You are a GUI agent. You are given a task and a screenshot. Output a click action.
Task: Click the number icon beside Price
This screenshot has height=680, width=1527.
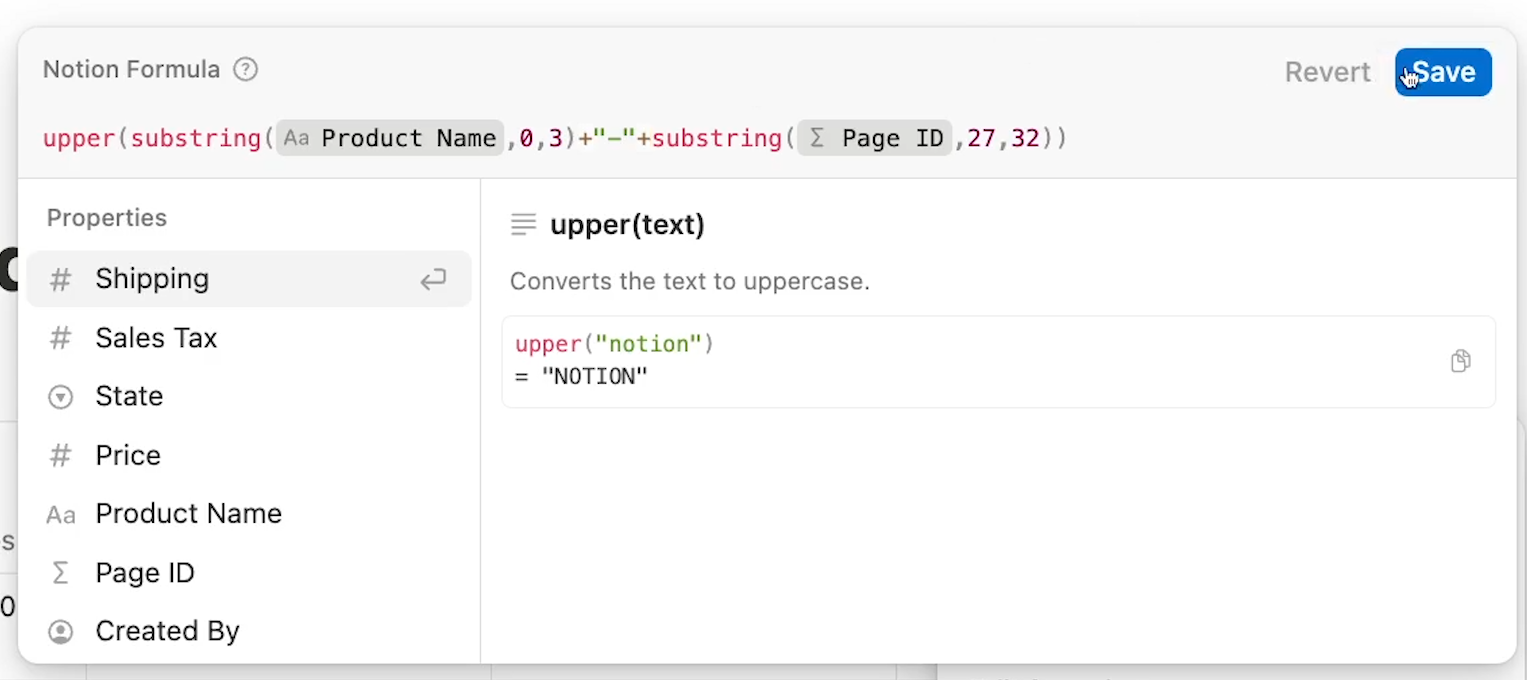click(x=61, y=456)
